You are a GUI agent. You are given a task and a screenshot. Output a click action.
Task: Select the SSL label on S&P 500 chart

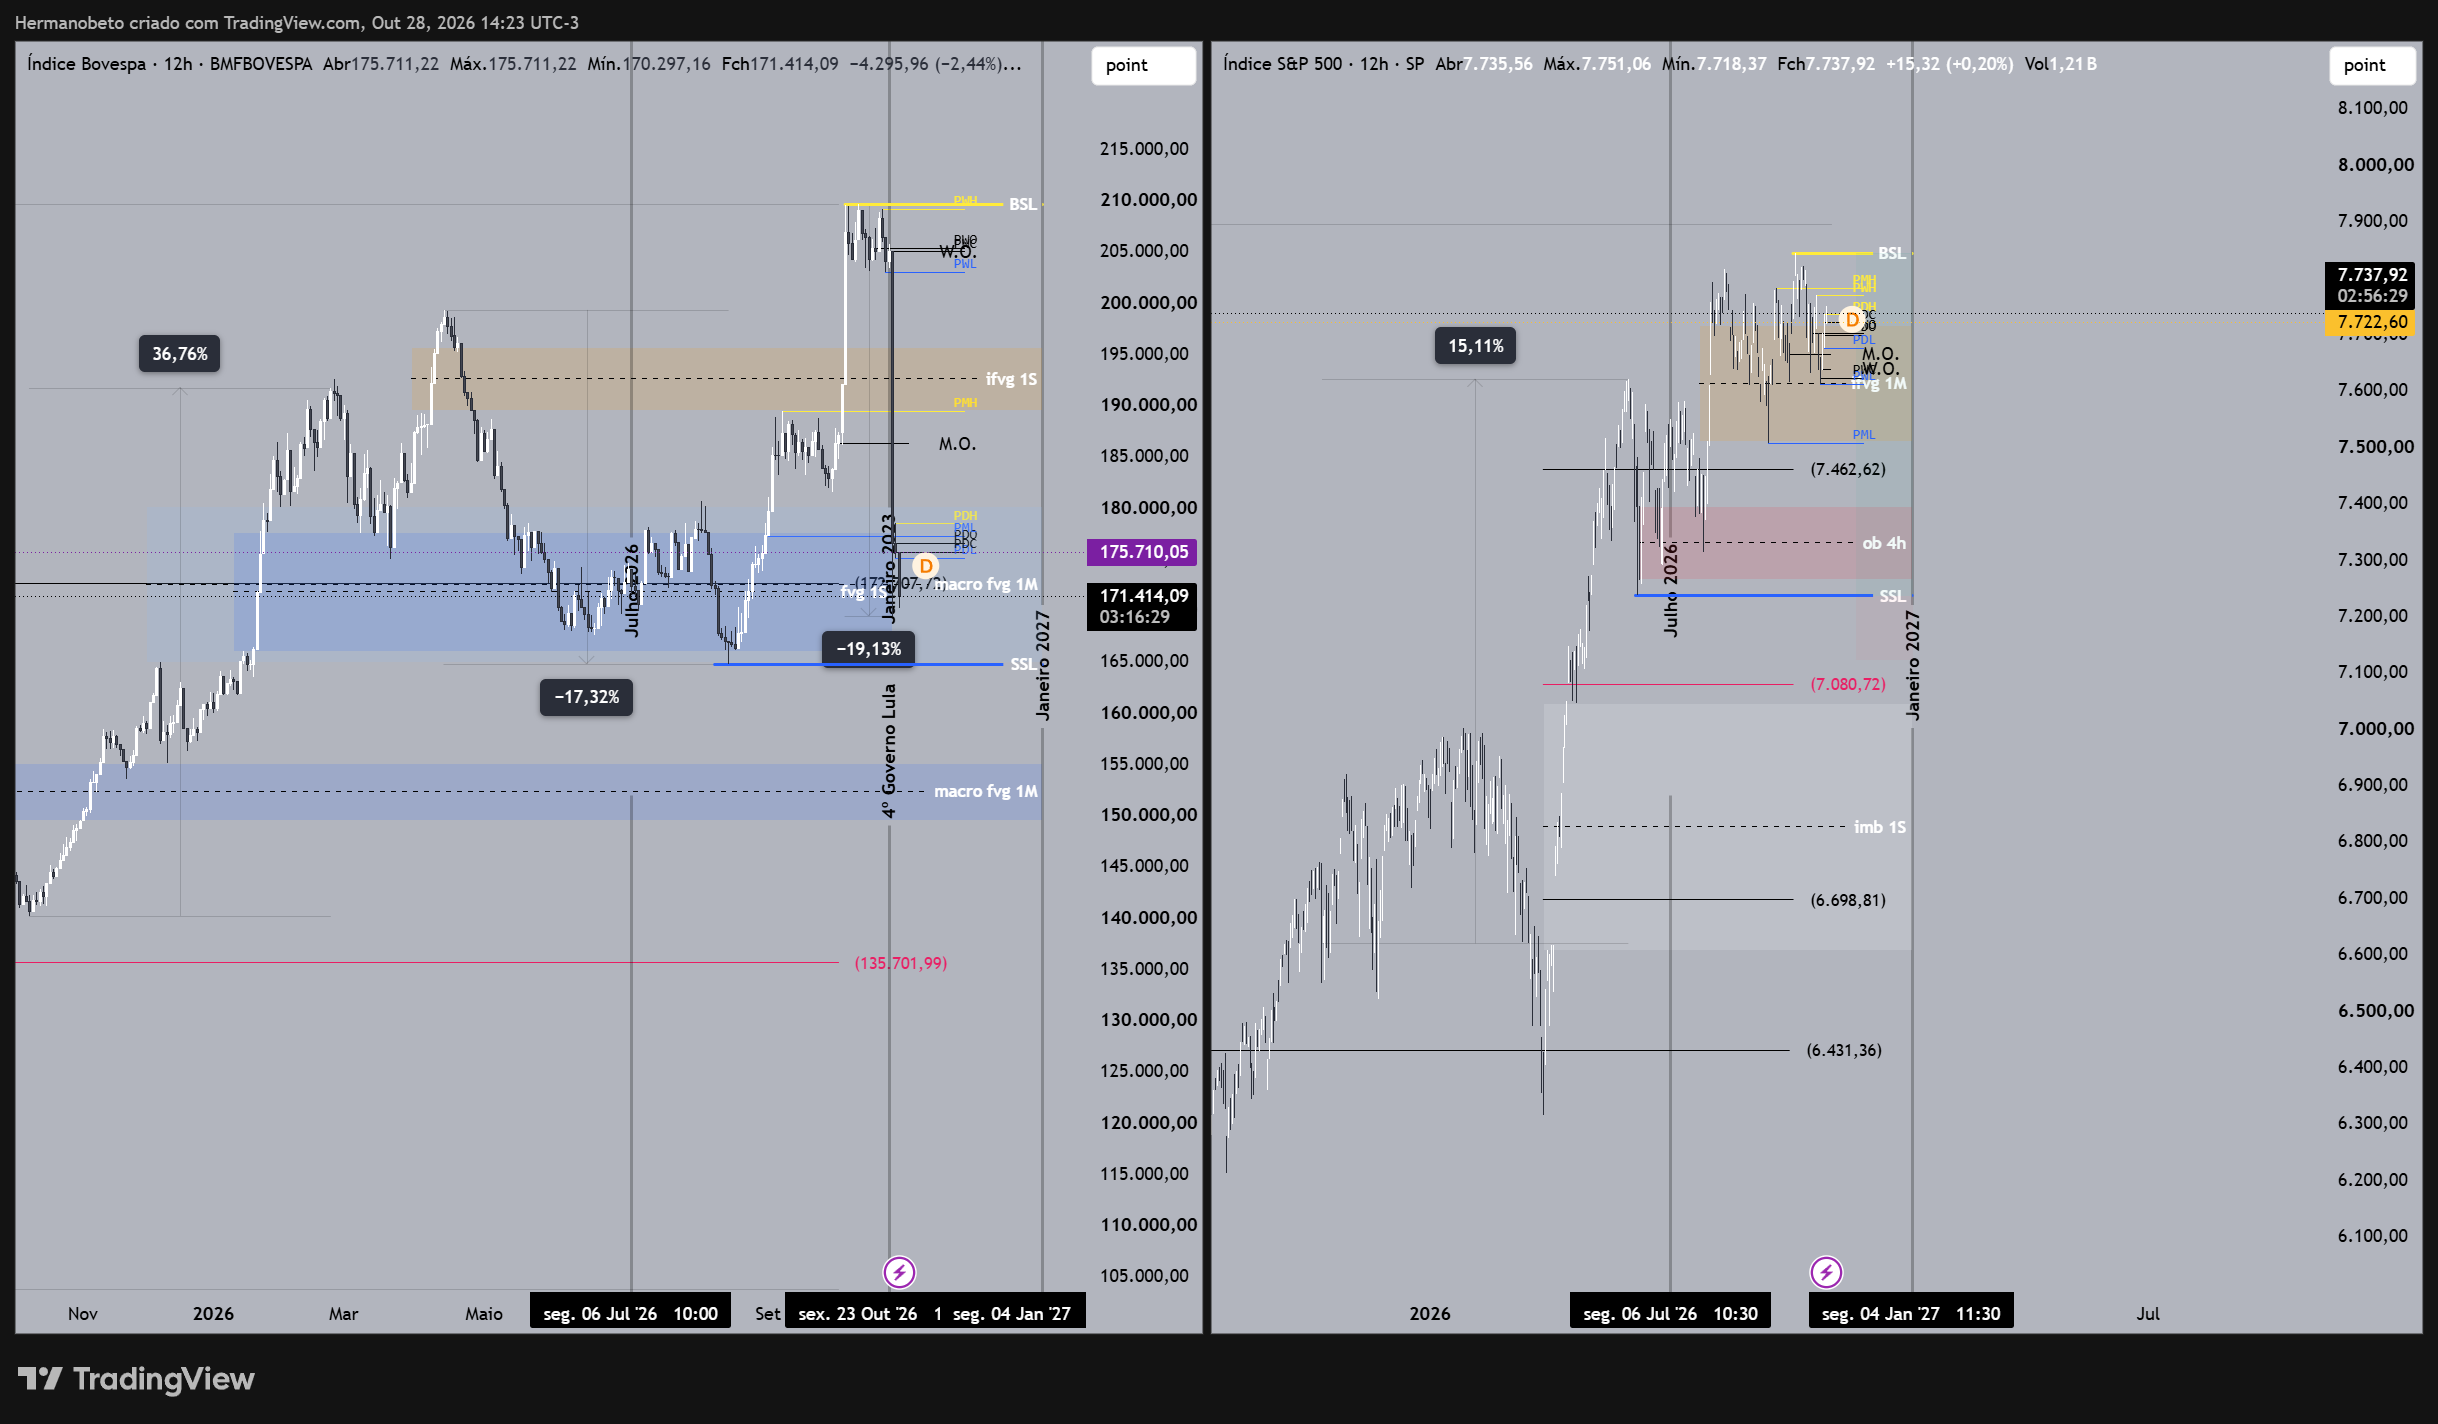coord(1891,596)
